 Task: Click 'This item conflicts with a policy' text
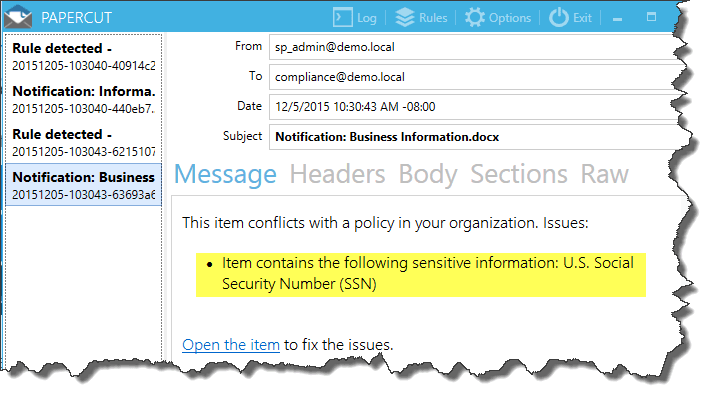coord(385,223)
